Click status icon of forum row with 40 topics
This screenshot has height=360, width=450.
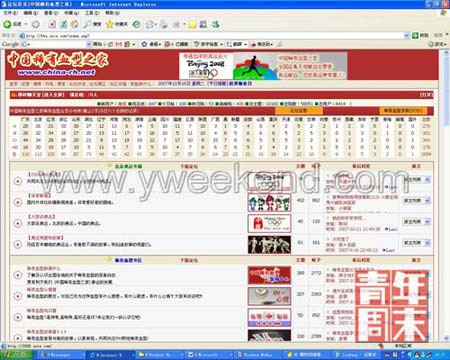coord(18,223)
